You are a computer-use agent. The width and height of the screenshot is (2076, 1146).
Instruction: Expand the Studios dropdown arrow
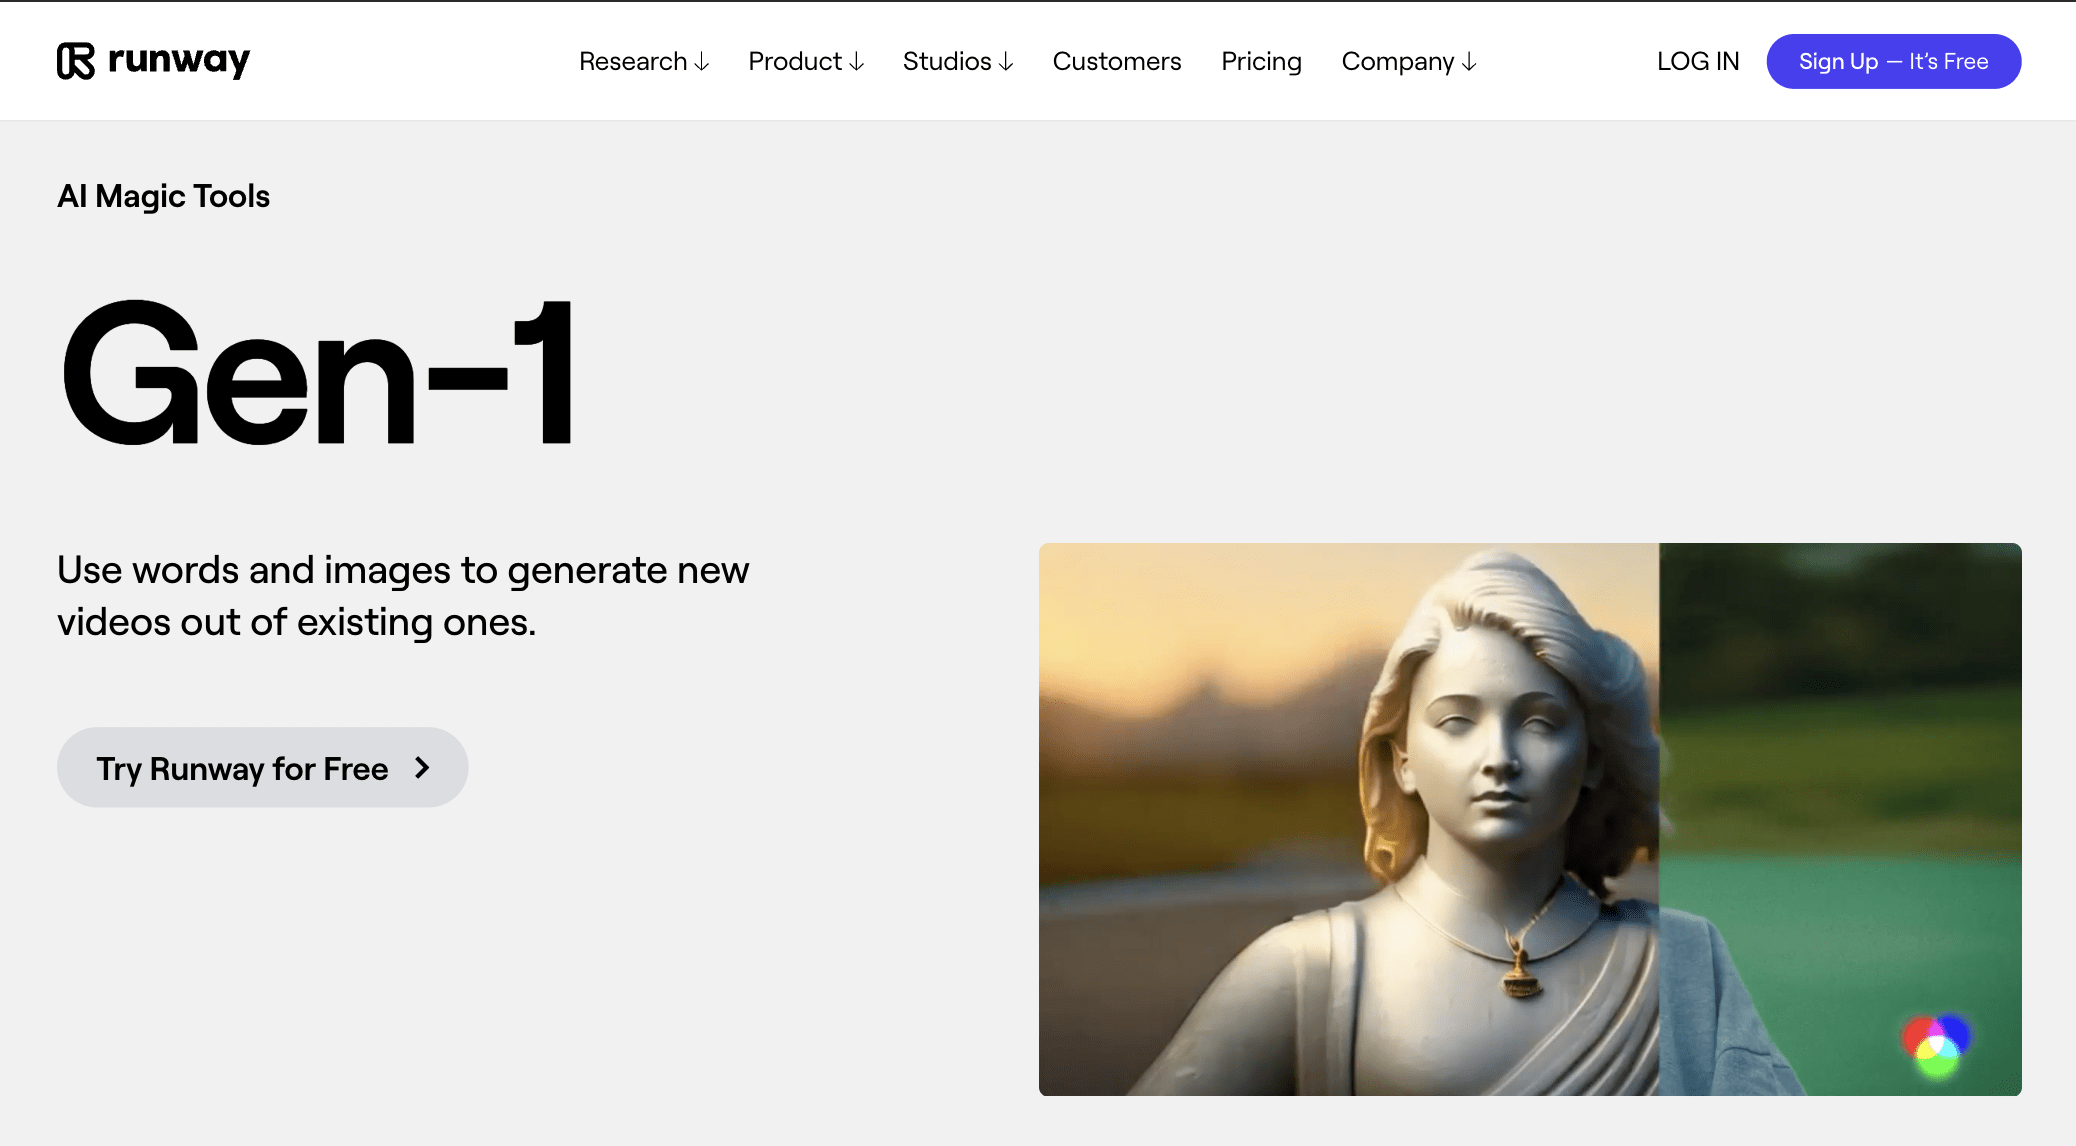tap(1006, 62)
